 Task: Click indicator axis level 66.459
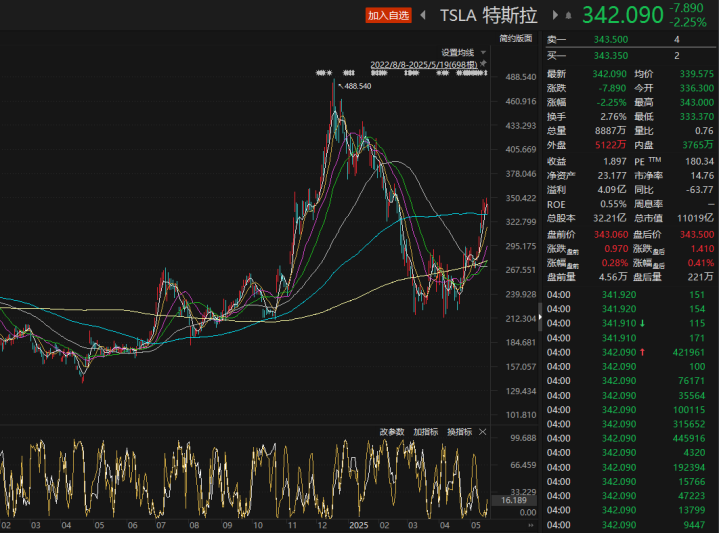point(523,465)
